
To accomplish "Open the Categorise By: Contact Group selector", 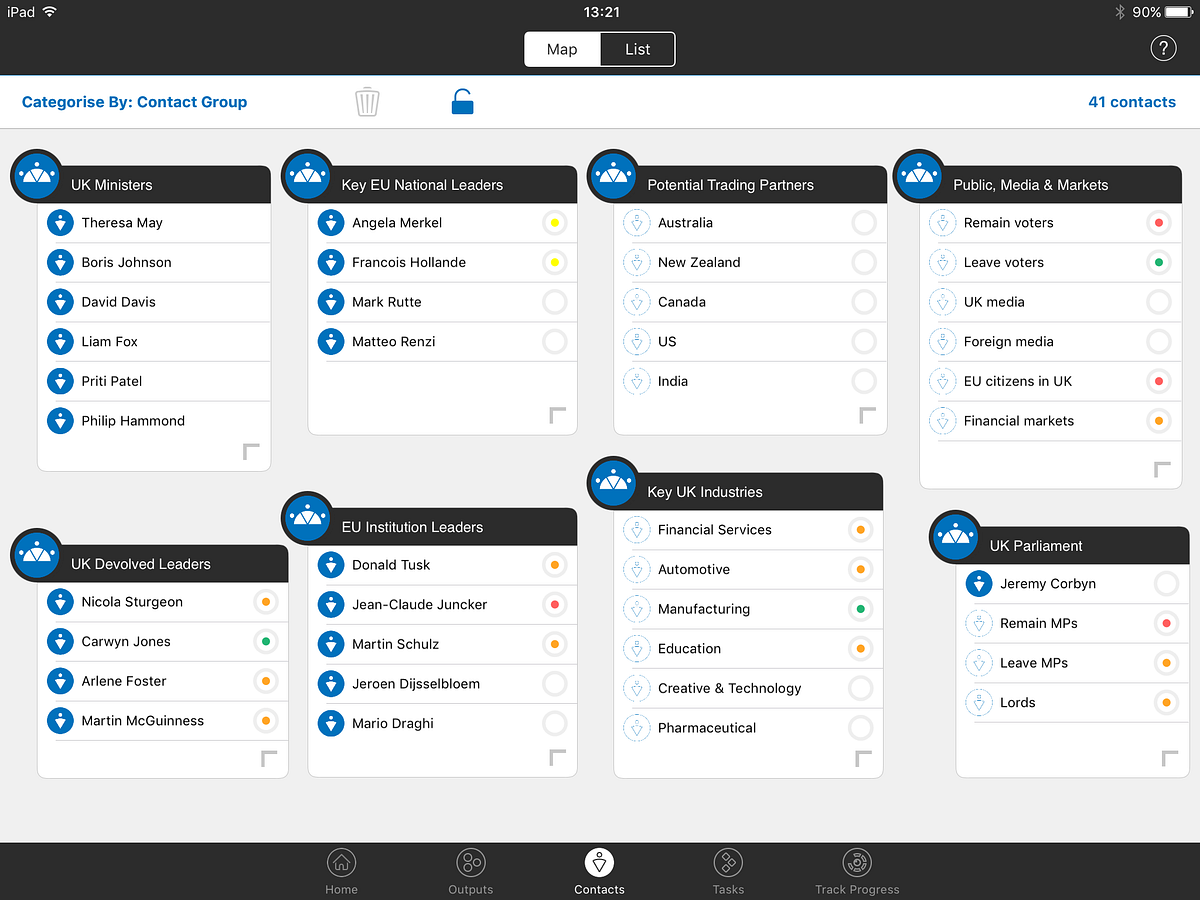I will pos(134,102).
